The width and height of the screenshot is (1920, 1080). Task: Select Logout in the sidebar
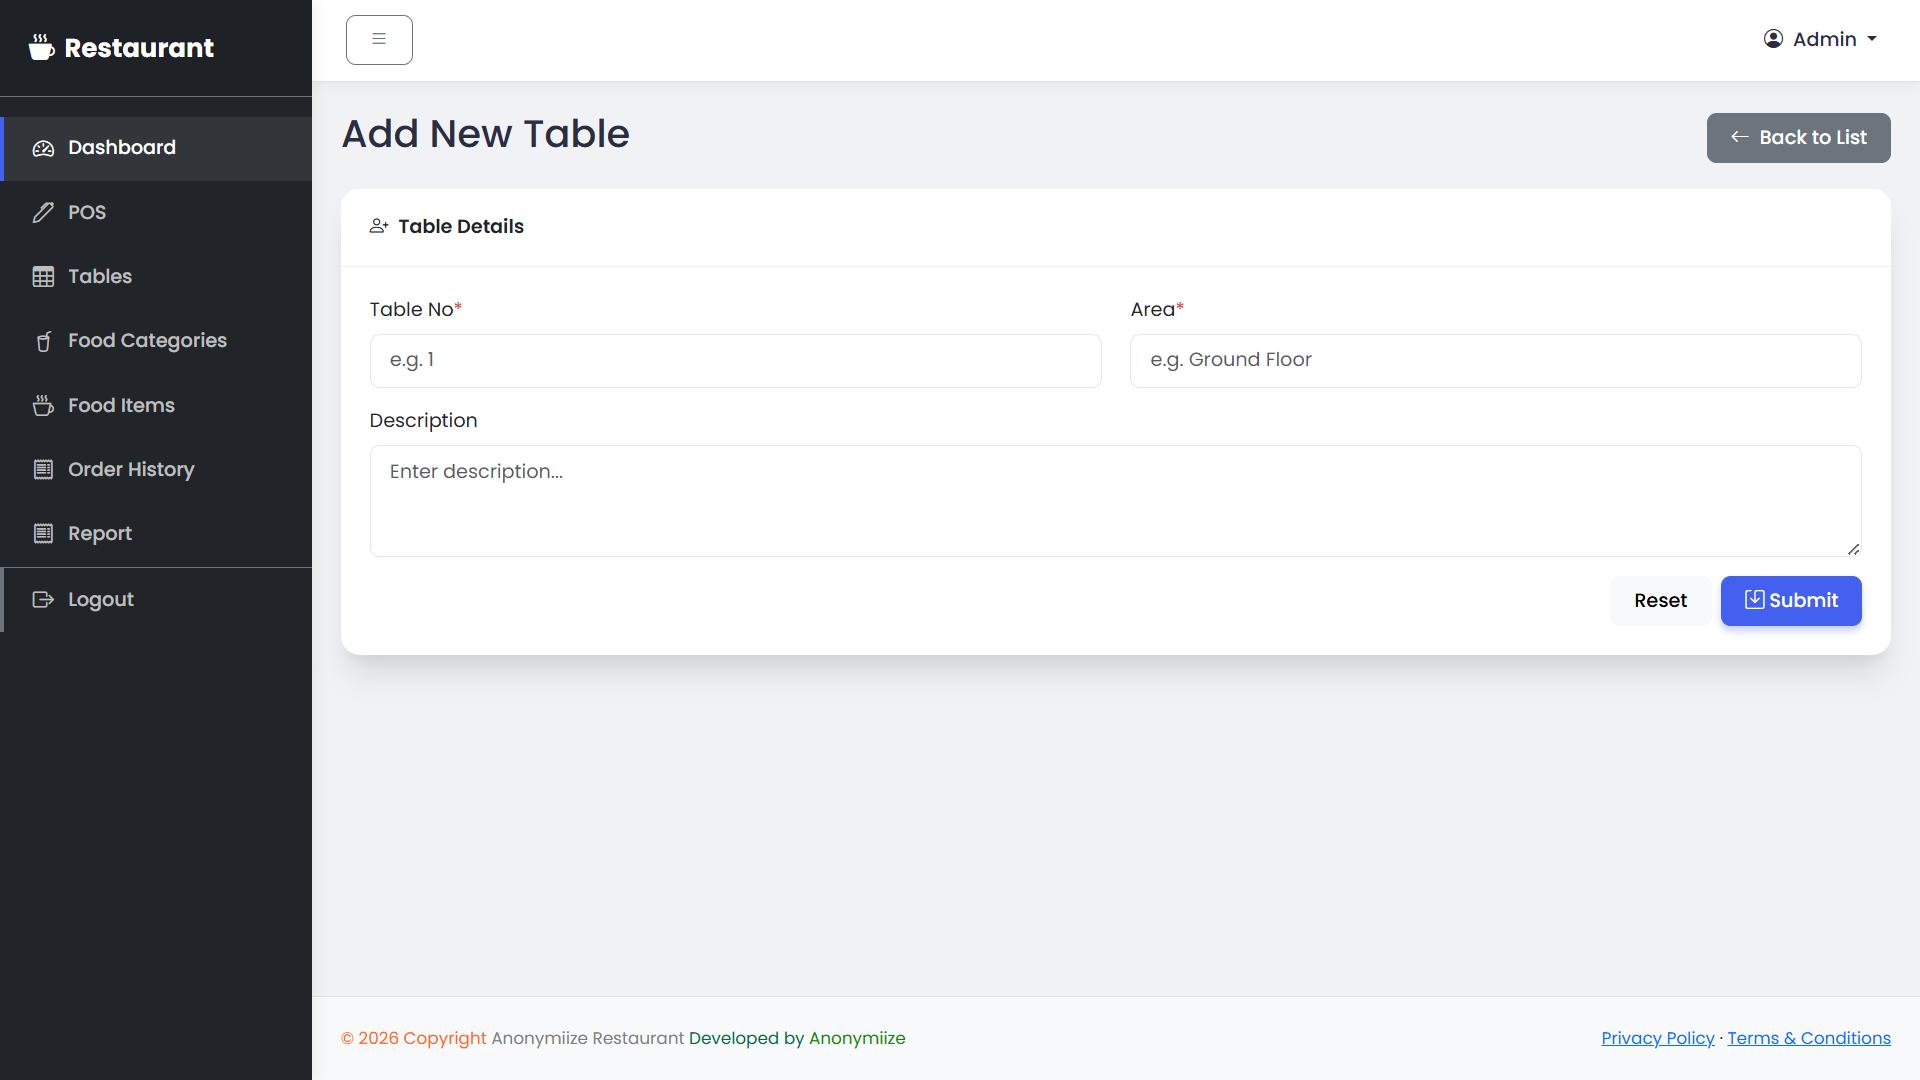point(156,599)
